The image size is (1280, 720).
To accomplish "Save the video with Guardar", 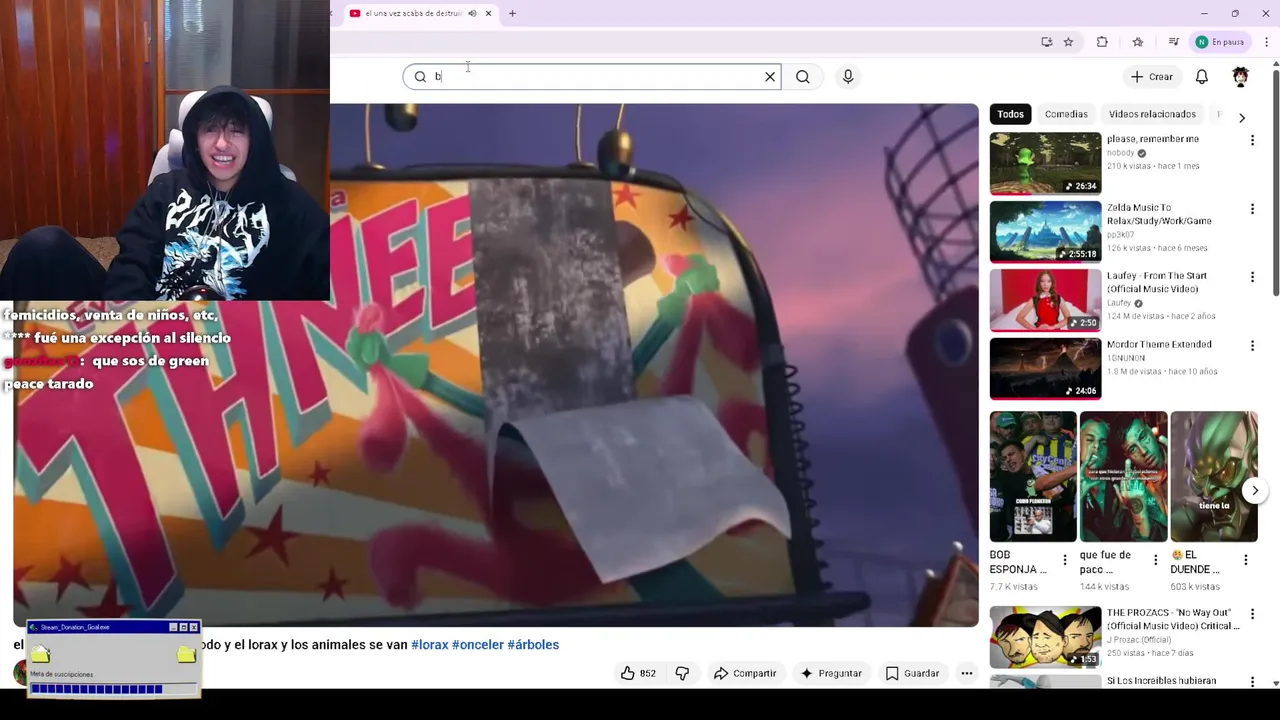I will click(912, 673).
